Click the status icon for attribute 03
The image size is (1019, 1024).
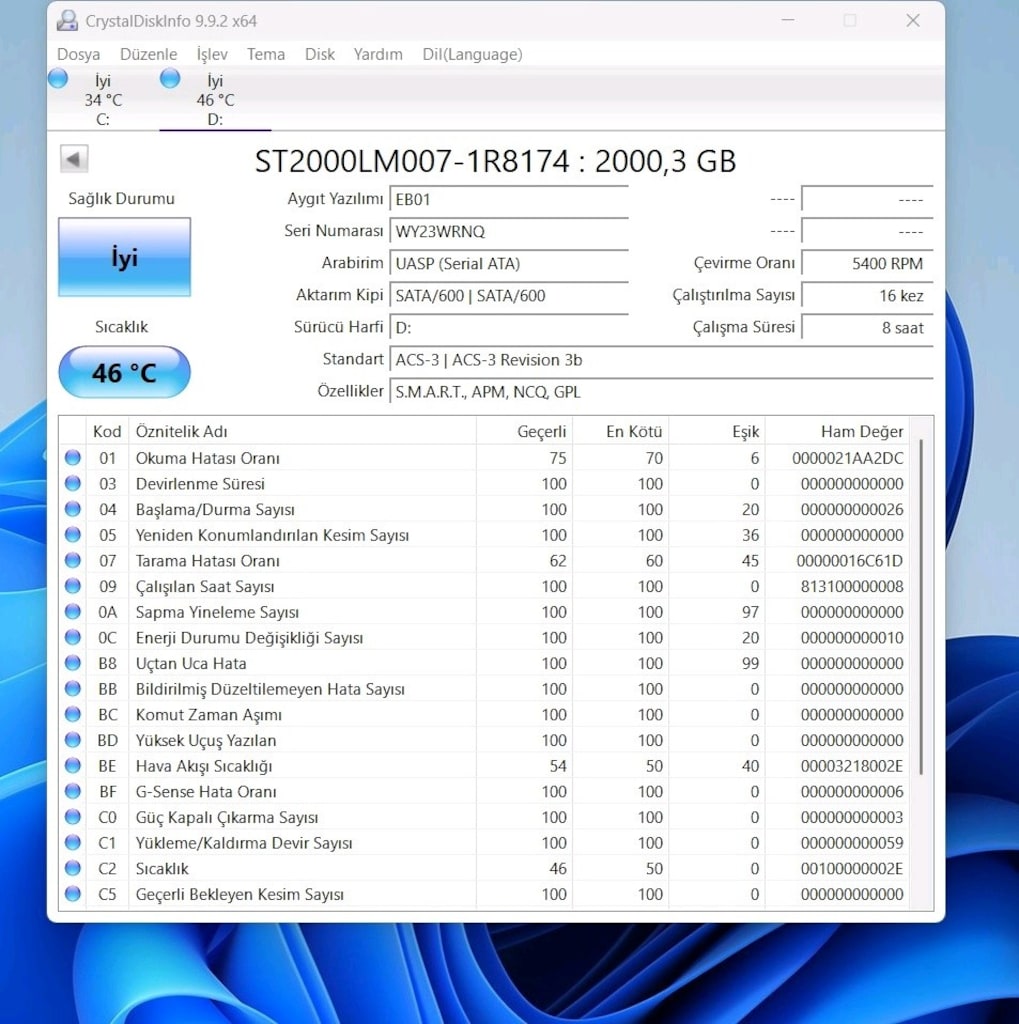[x=73, y=483]
